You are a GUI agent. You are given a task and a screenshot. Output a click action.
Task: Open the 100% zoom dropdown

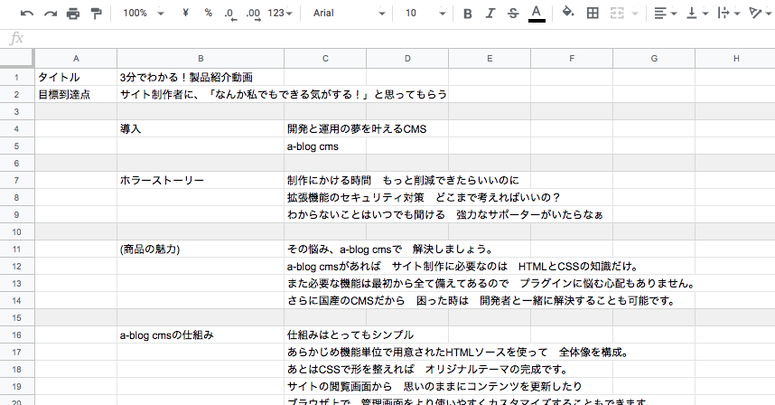[x=142, y=14]
